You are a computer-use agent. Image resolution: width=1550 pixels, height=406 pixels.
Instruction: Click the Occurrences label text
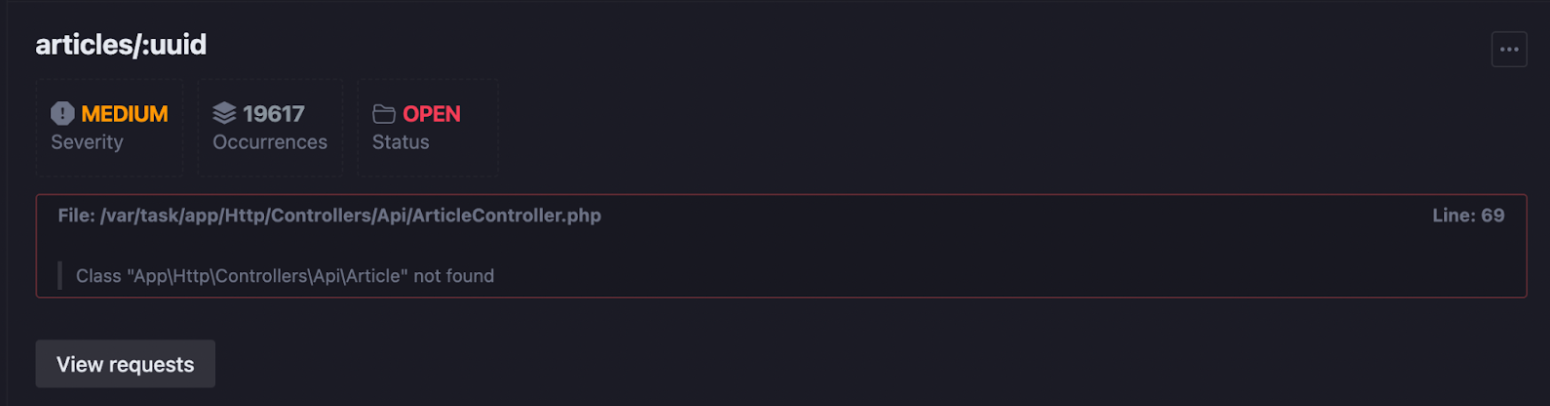[270, 142]
